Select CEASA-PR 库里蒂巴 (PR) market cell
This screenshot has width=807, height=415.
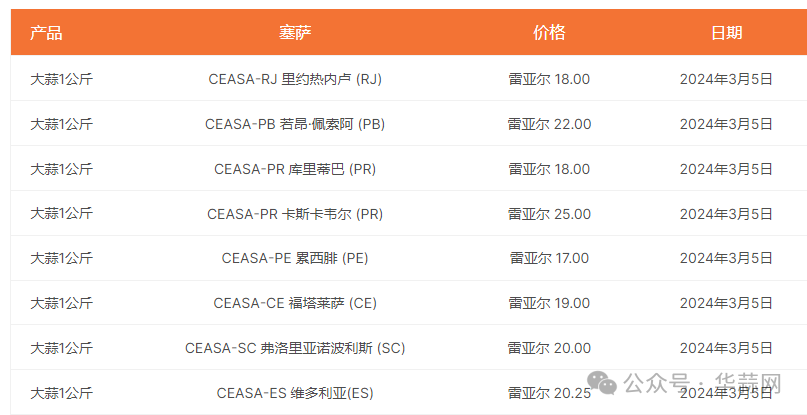[295, 169]
